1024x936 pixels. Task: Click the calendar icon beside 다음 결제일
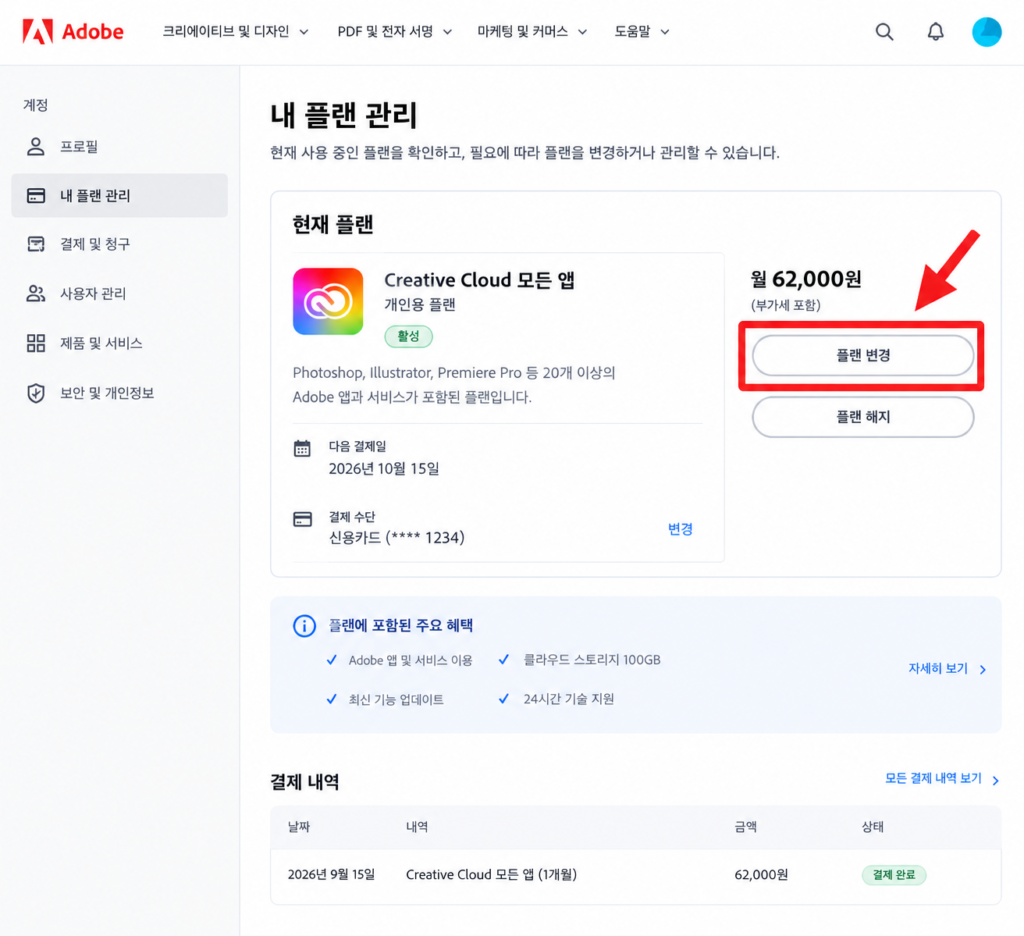click(x=302, y=449)
